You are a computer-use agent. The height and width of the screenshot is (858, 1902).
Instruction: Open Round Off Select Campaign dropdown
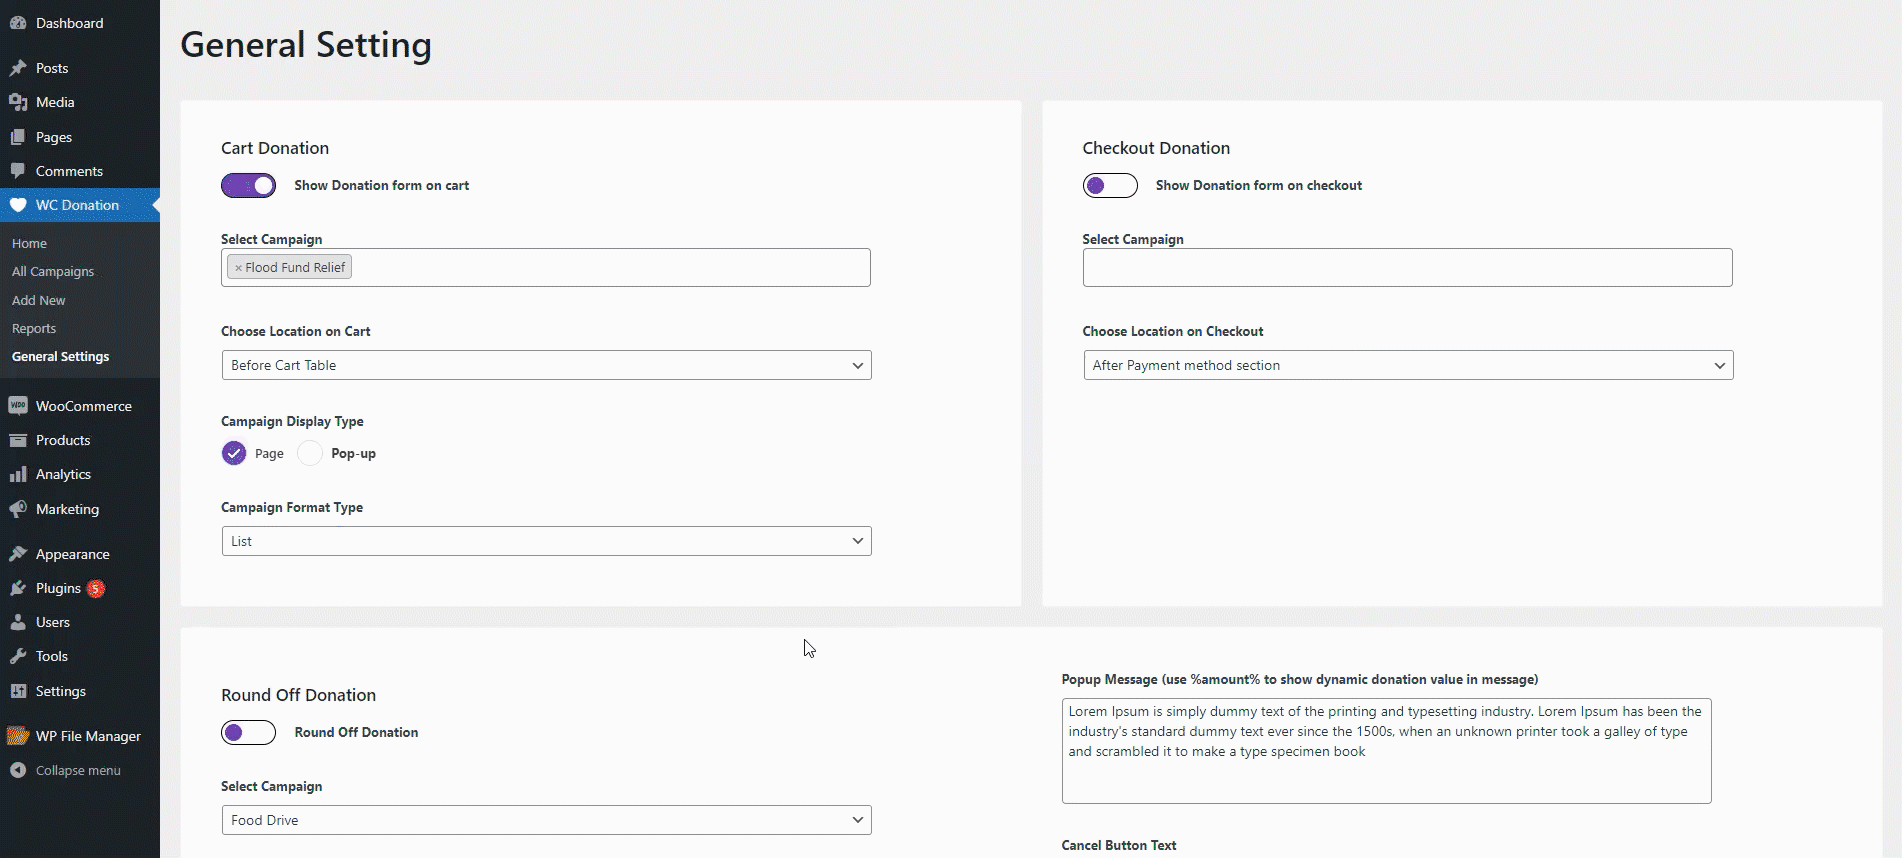pyautogui.click(x=546, y=820)
